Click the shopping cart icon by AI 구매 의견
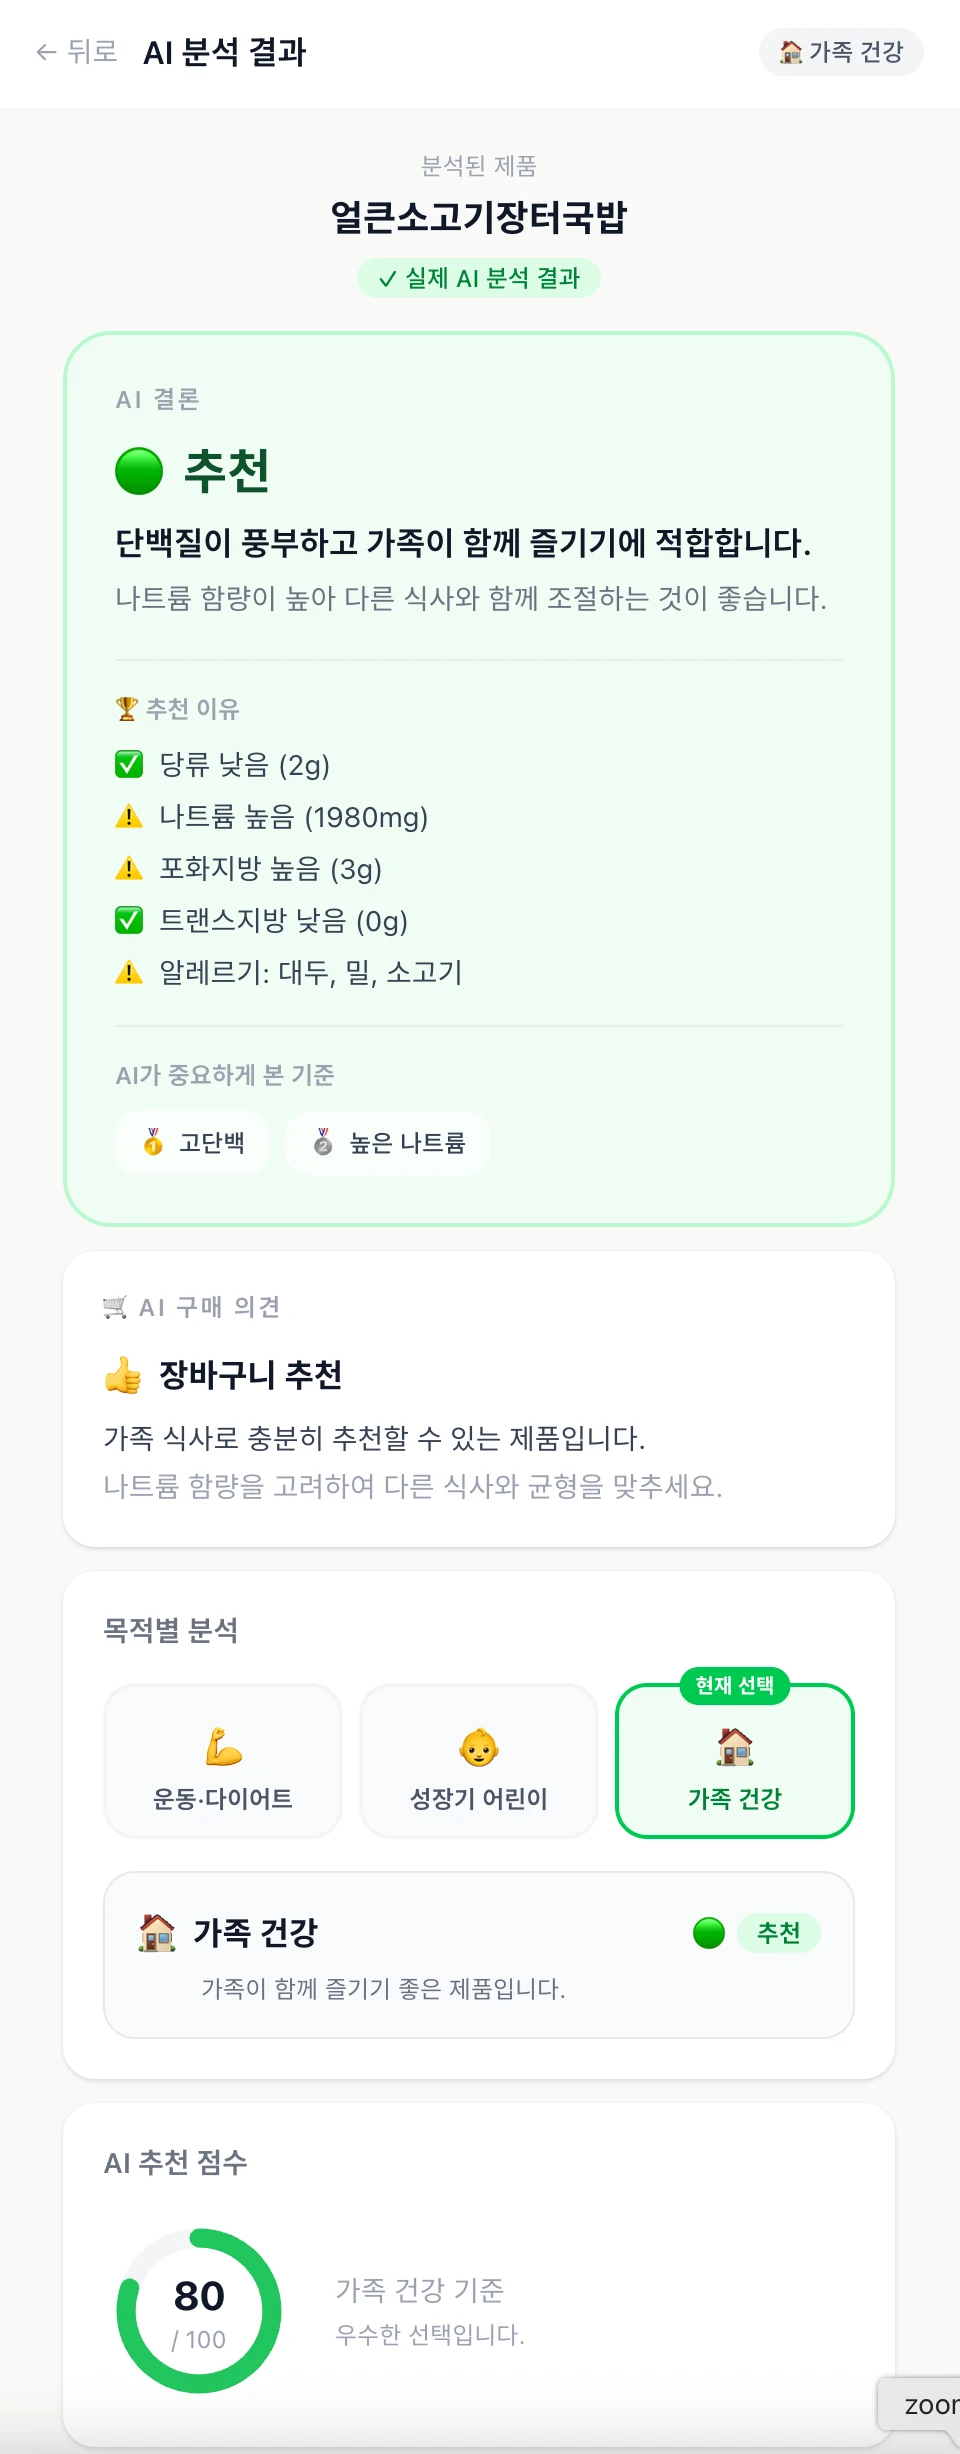 [115, 1307]
